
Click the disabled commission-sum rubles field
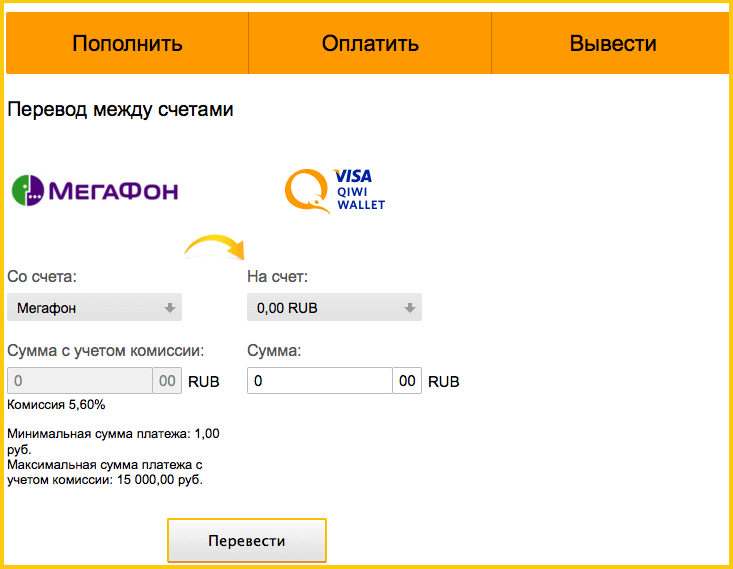click(x=80, y=381)
